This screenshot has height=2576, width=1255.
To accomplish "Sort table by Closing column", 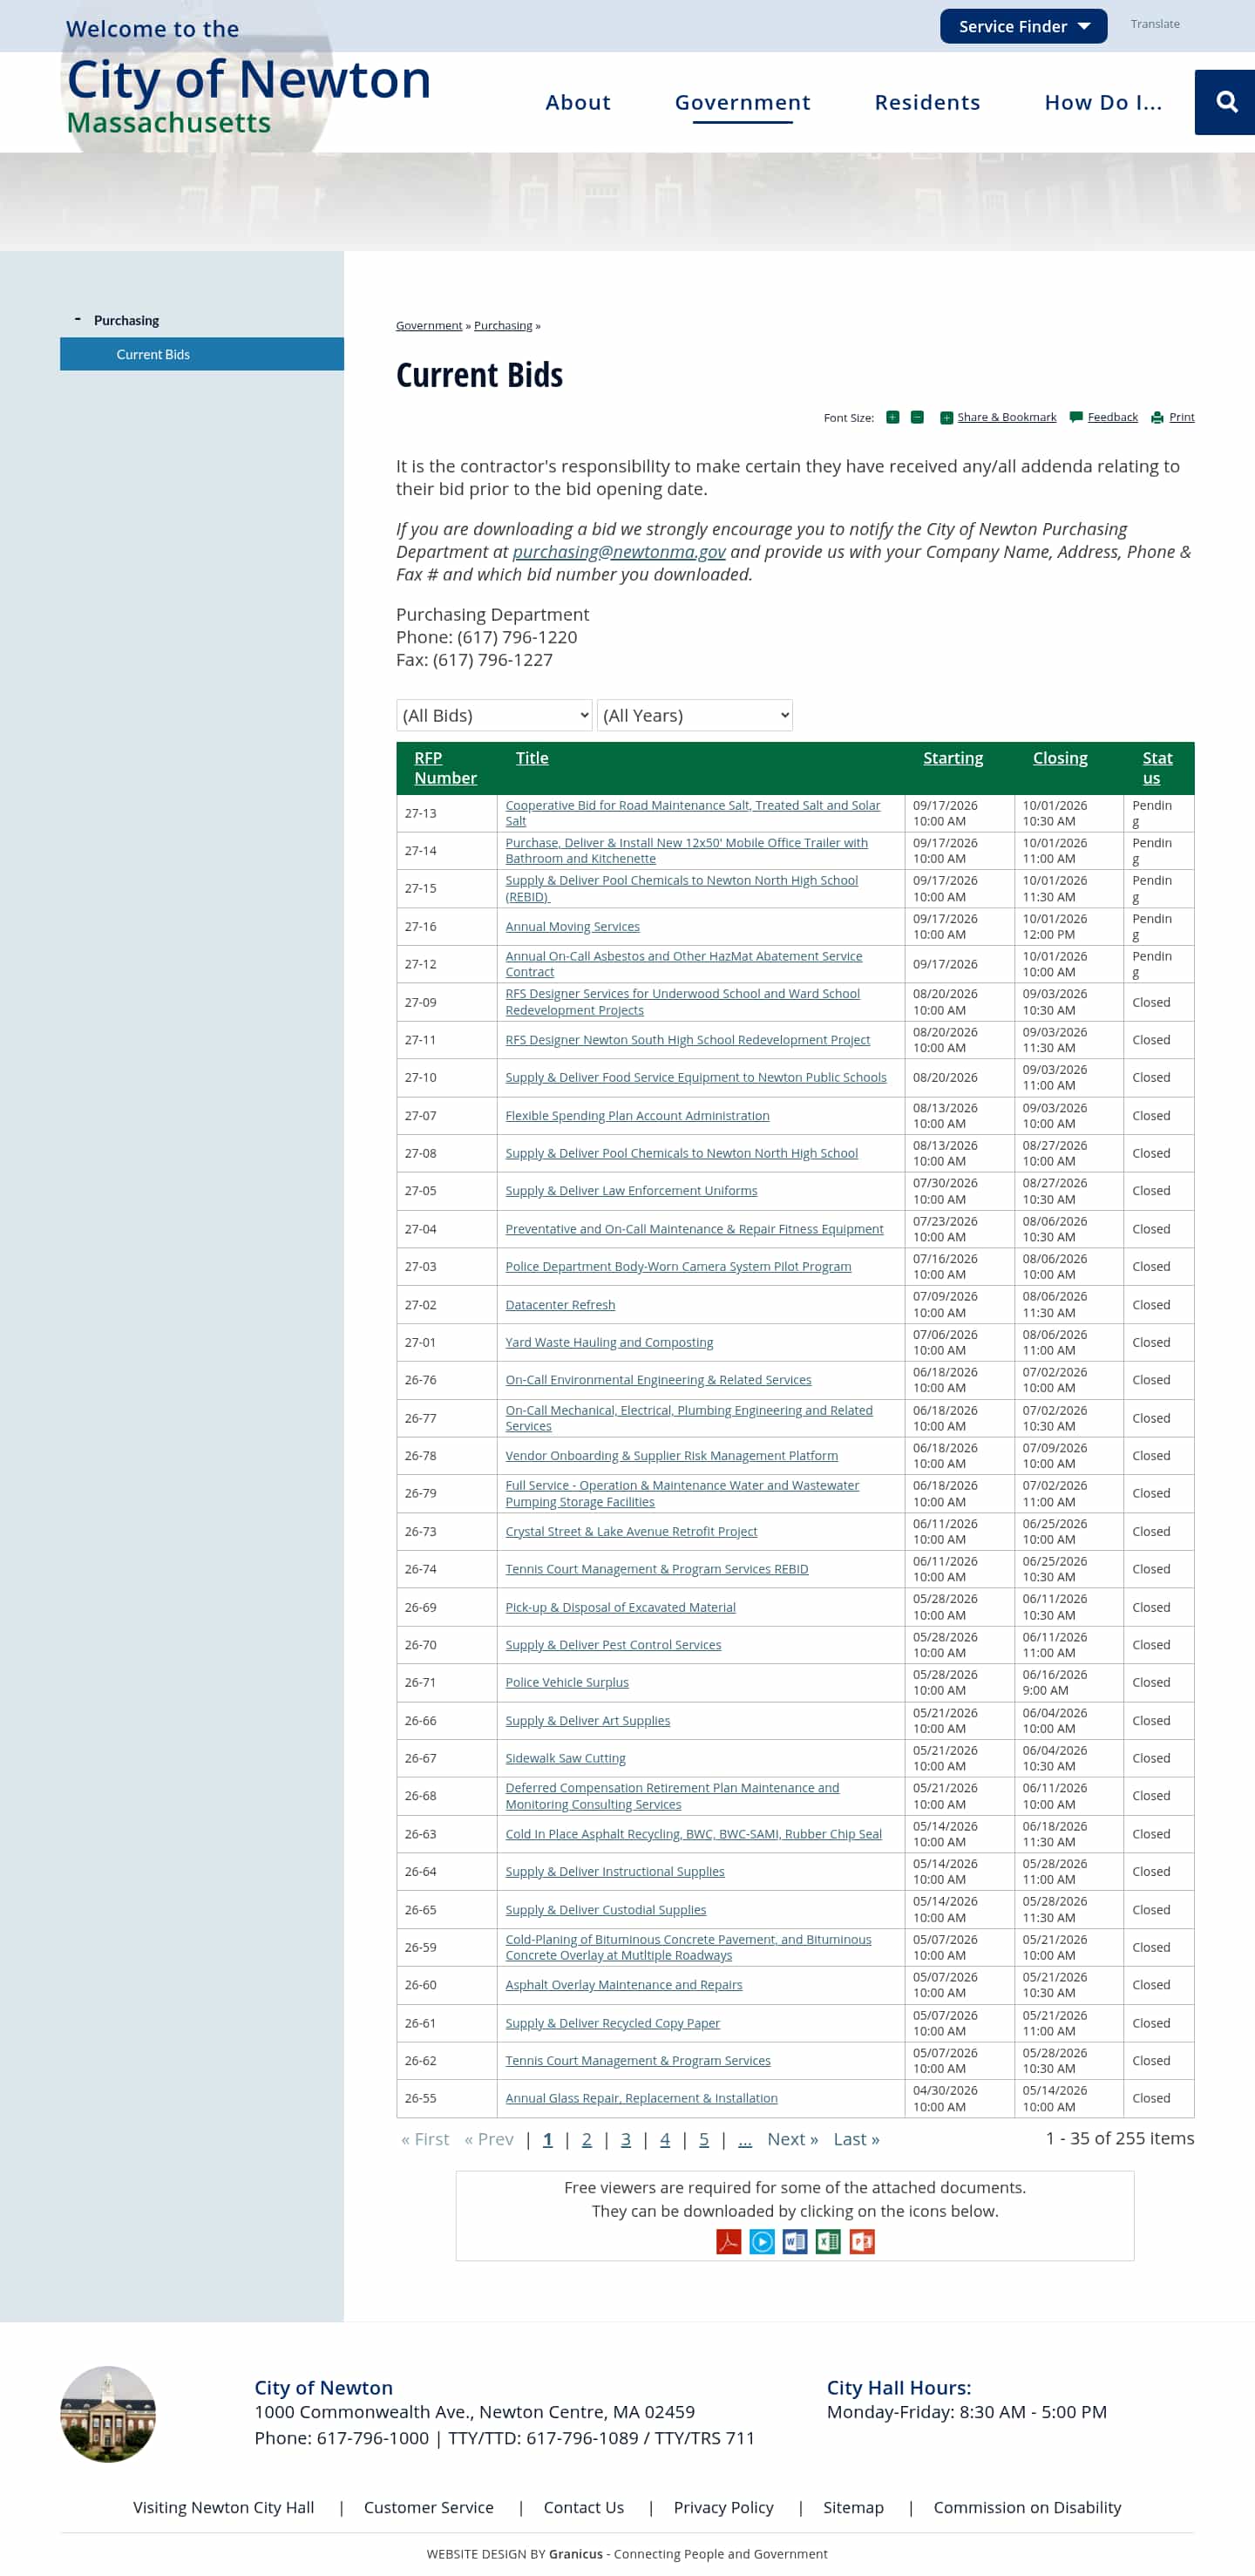I will [x=1060, y=758].
